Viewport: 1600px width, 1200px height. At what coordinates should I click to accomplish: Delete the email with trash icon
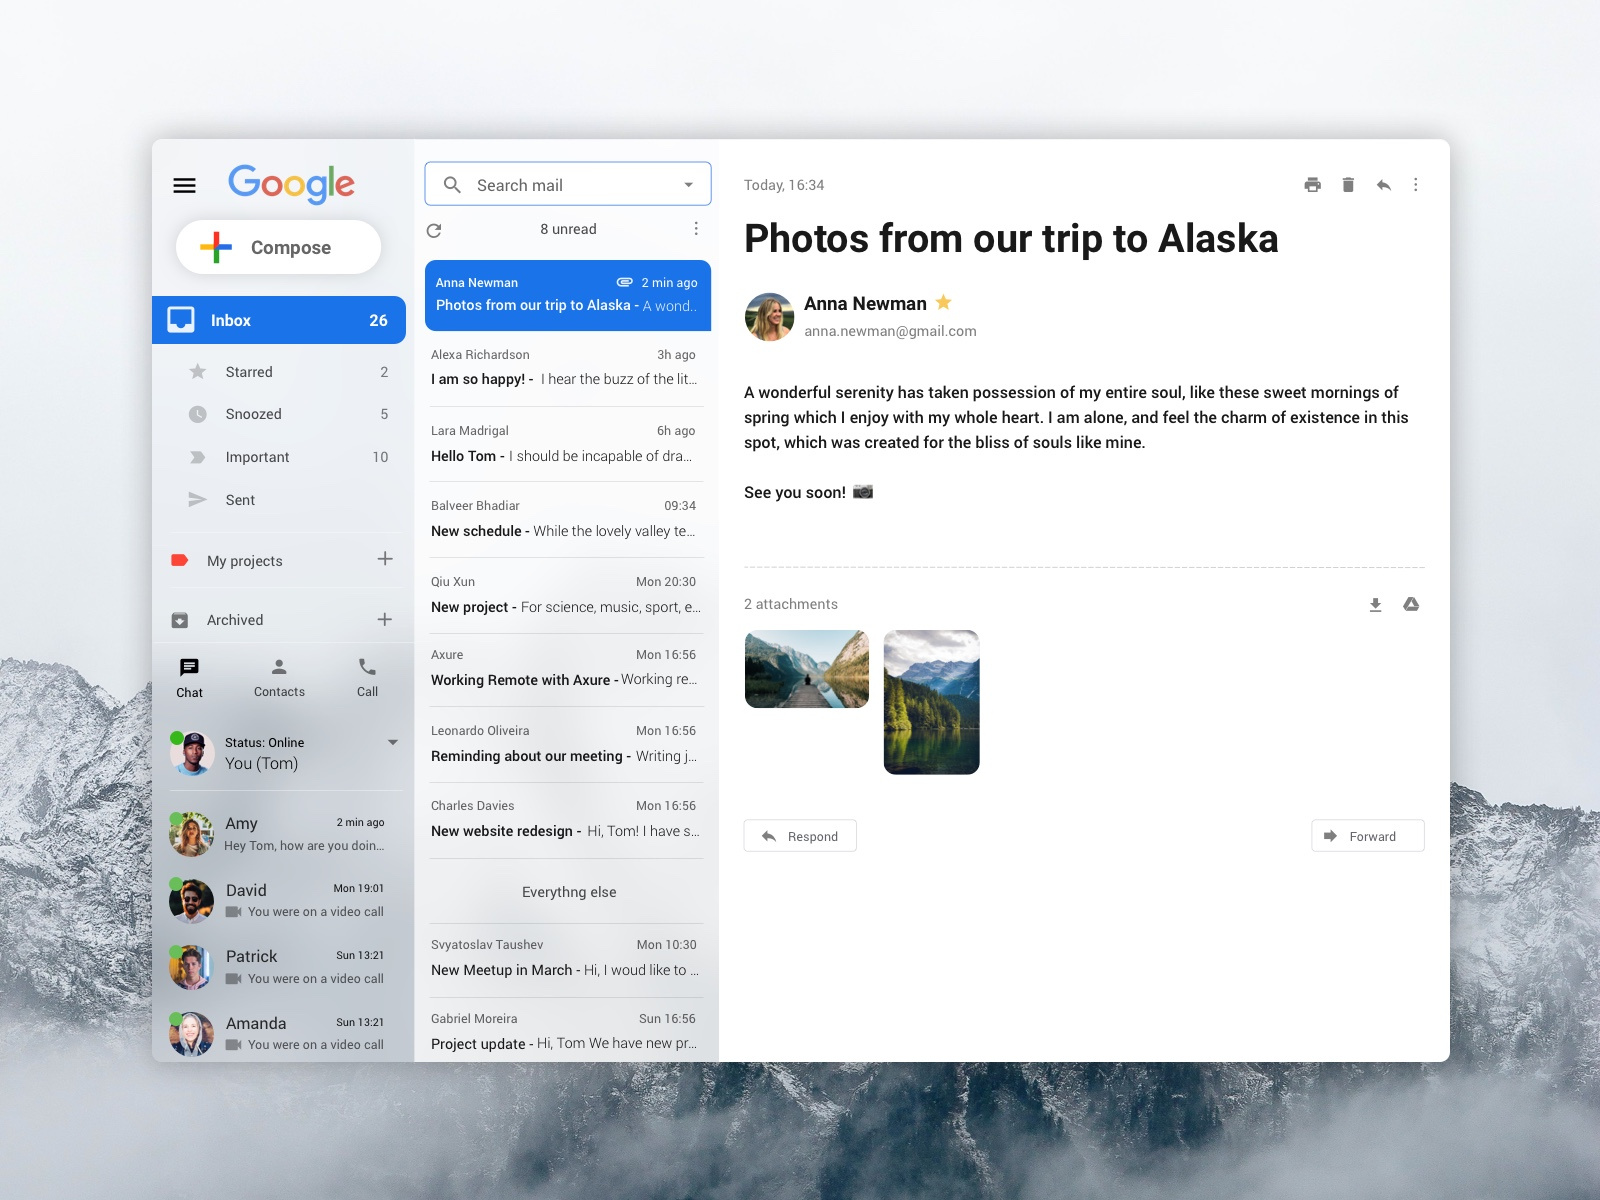[1348, 185]
